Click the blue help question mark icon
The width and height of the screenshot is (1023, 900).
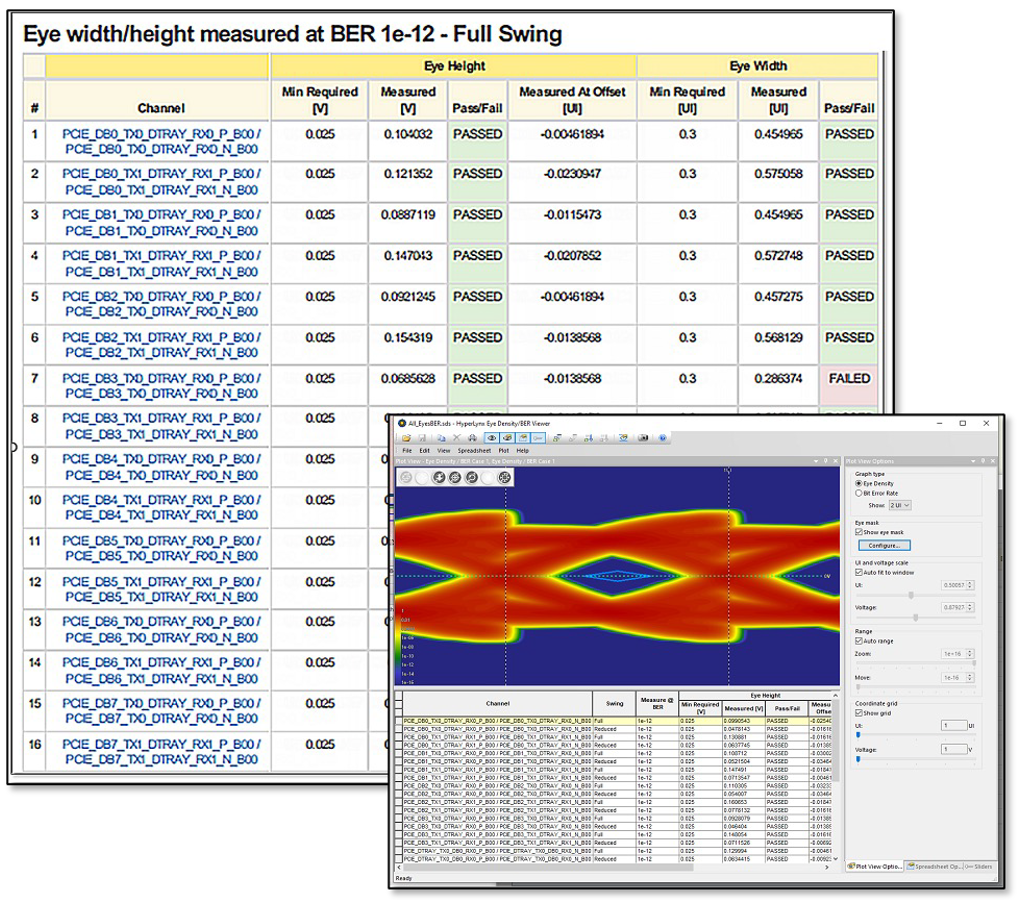[x=662, y=438]
